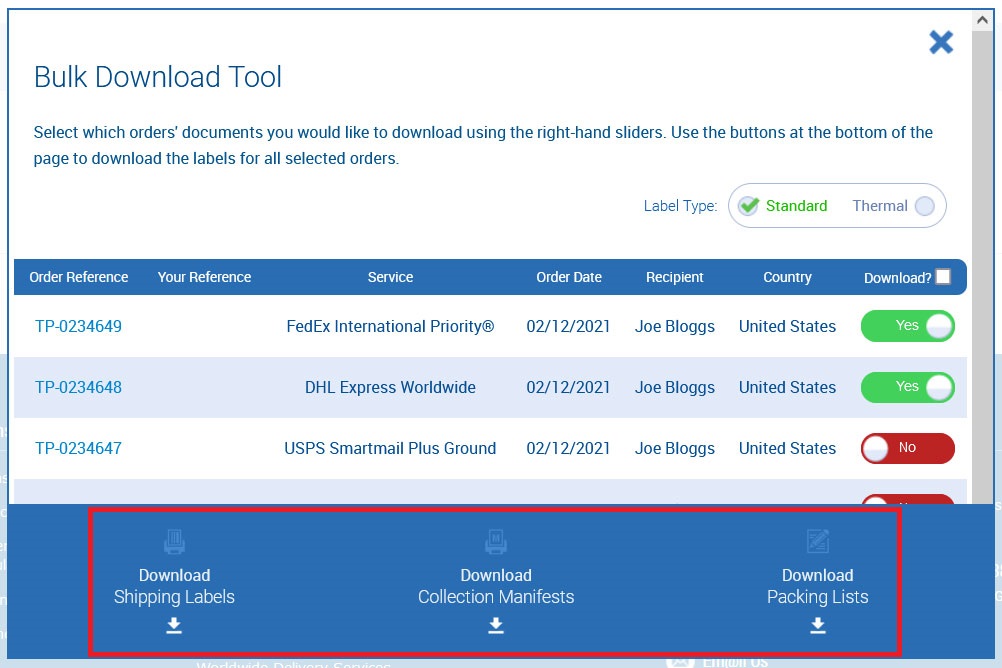Click the DHL Express Worldwide service cell

click(x=390, y=387)
